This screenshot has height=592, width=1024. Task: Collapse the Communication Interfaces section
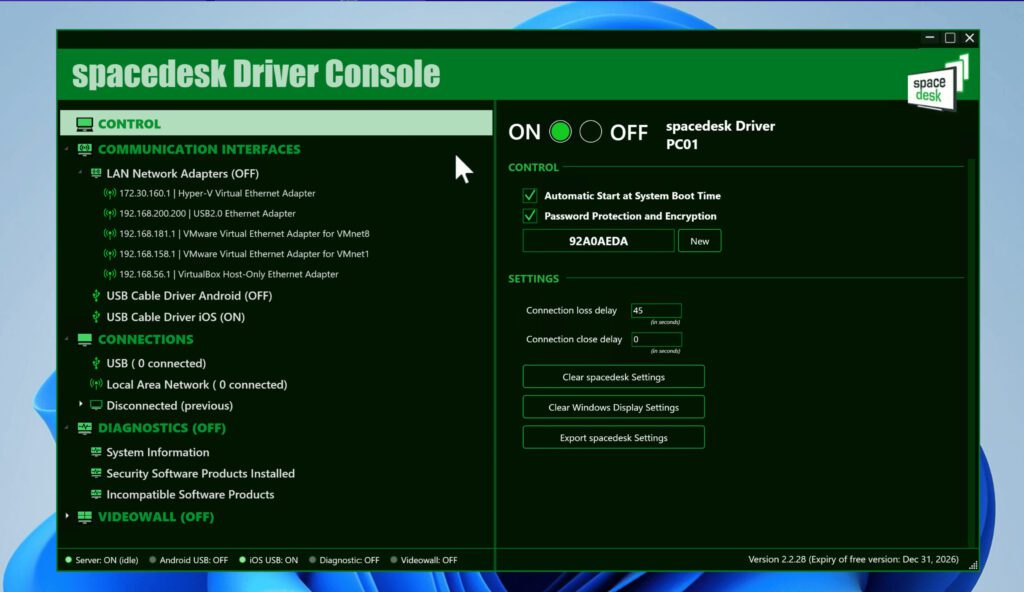coord(67,149)
